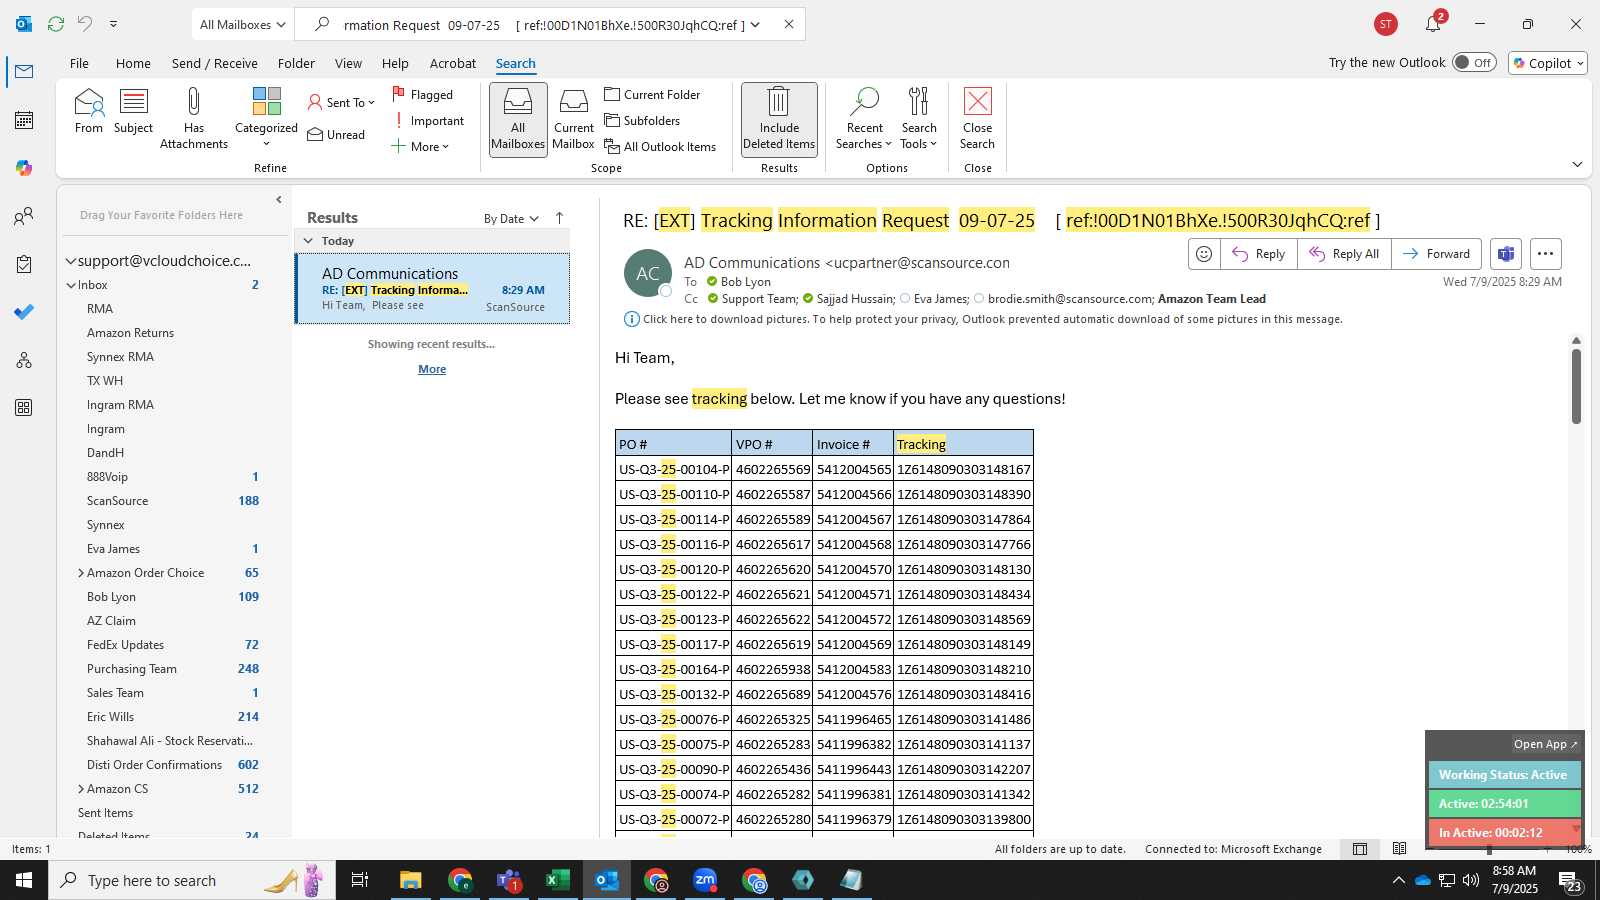Filter results to Unread mail

[x=336, y=134]
